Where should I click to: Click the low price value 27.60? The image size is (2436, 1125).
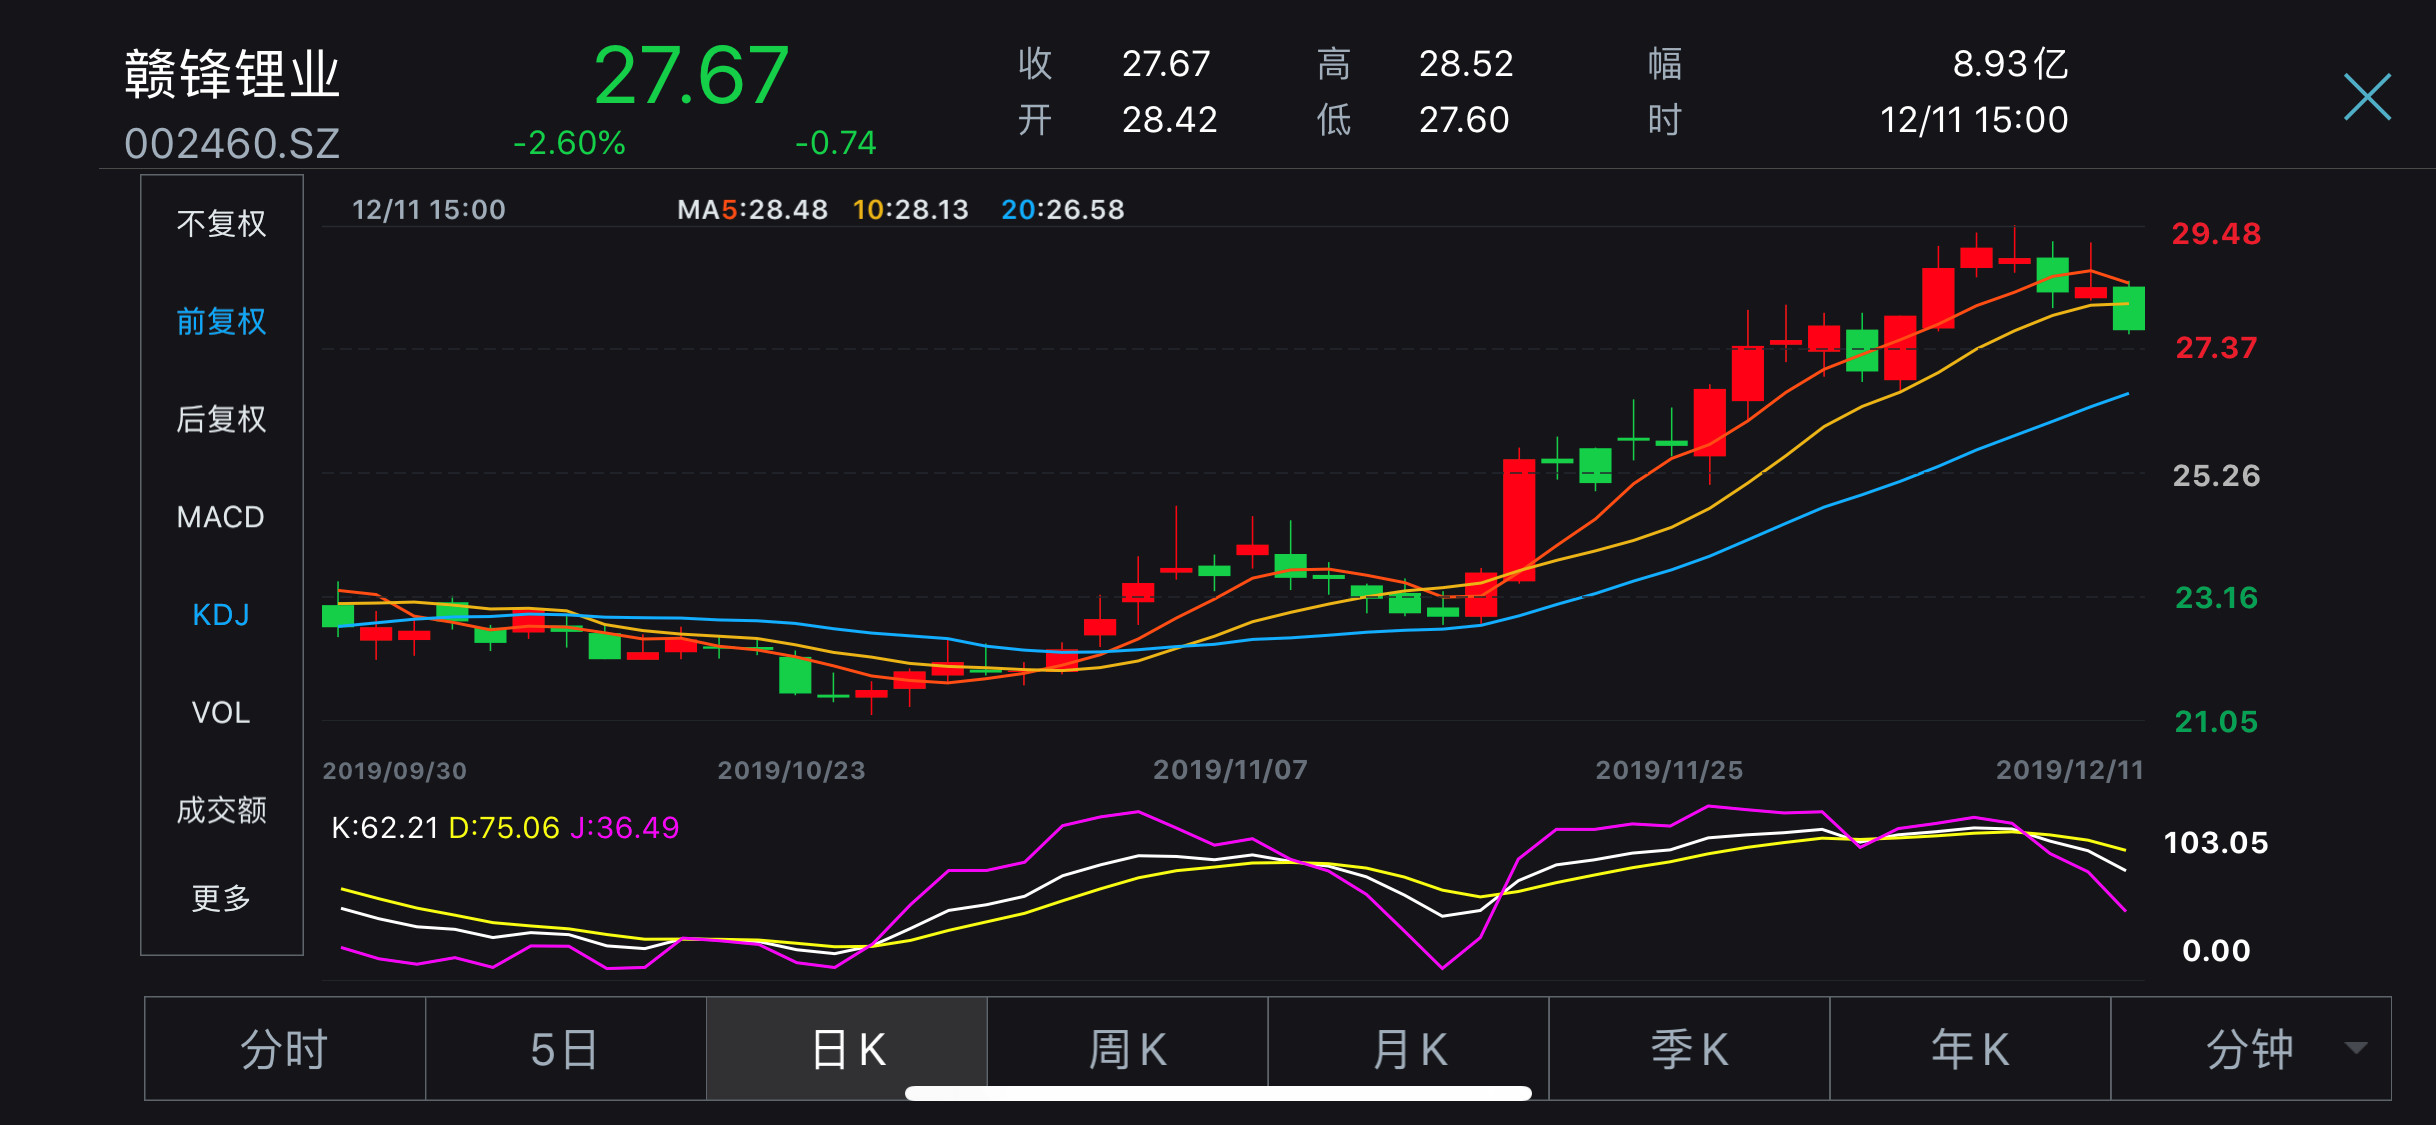(1464, 120)
